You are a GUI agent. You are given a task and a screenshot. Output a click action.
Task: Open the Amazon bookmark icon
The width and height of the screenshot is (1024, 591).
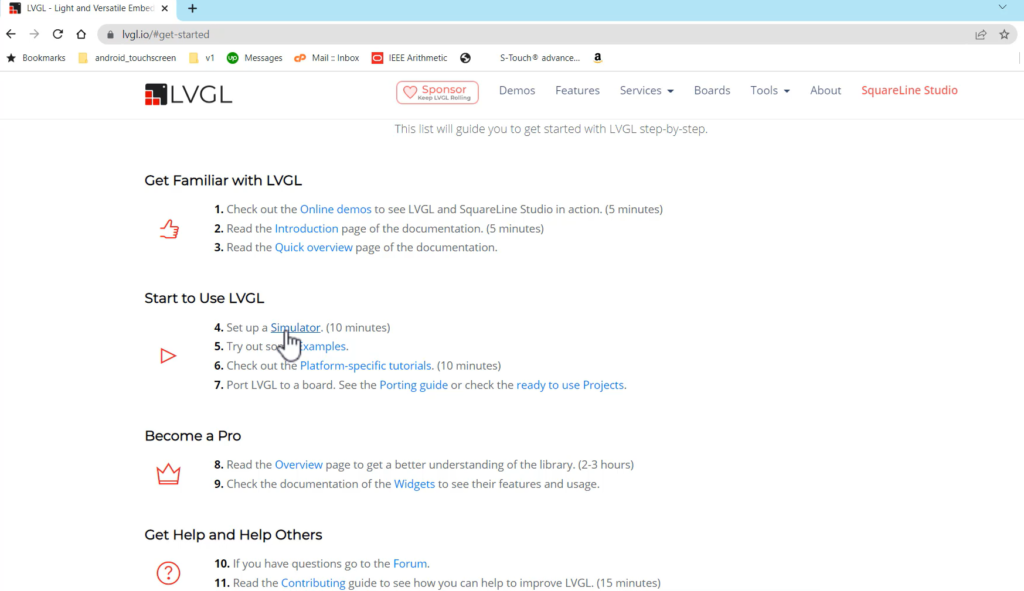598,57
